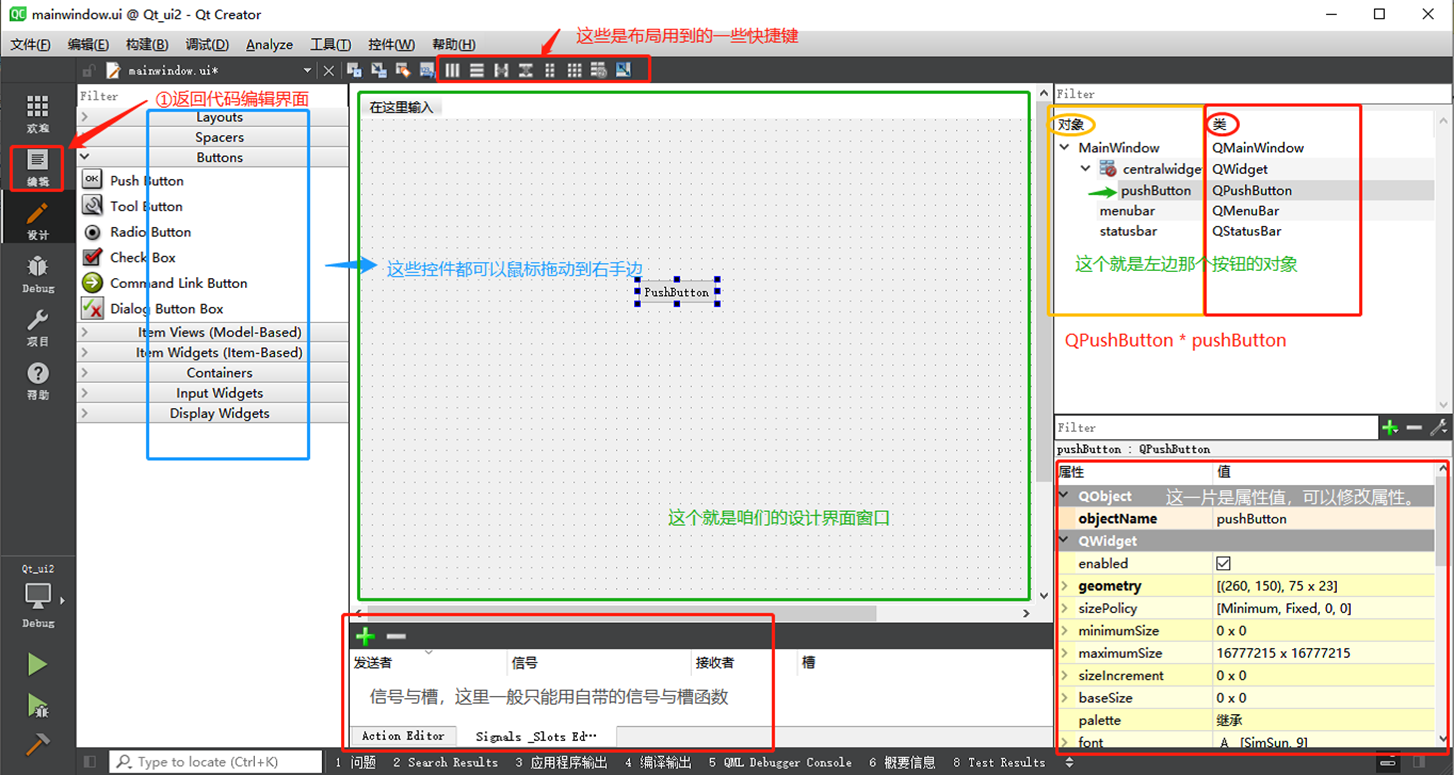Open the 编辑(E) menu
This screenshot has width=1454, height=775.
point(88,44)
